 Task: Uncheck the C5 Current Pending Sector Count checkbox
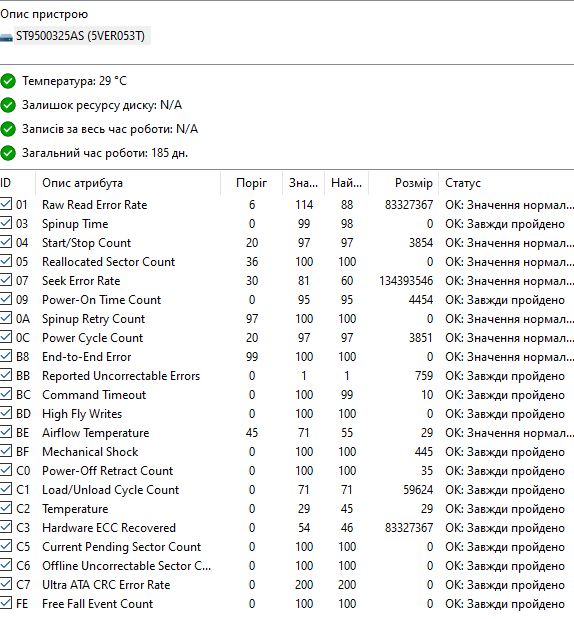tap(6, 546)
